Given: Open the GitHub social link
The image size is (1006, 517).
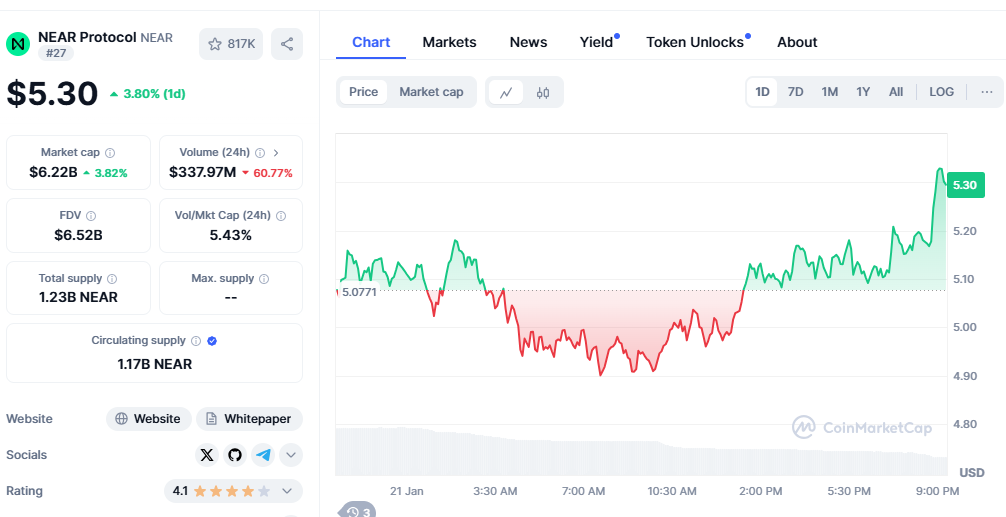Looking at the screenshot, I should point(235,455).
